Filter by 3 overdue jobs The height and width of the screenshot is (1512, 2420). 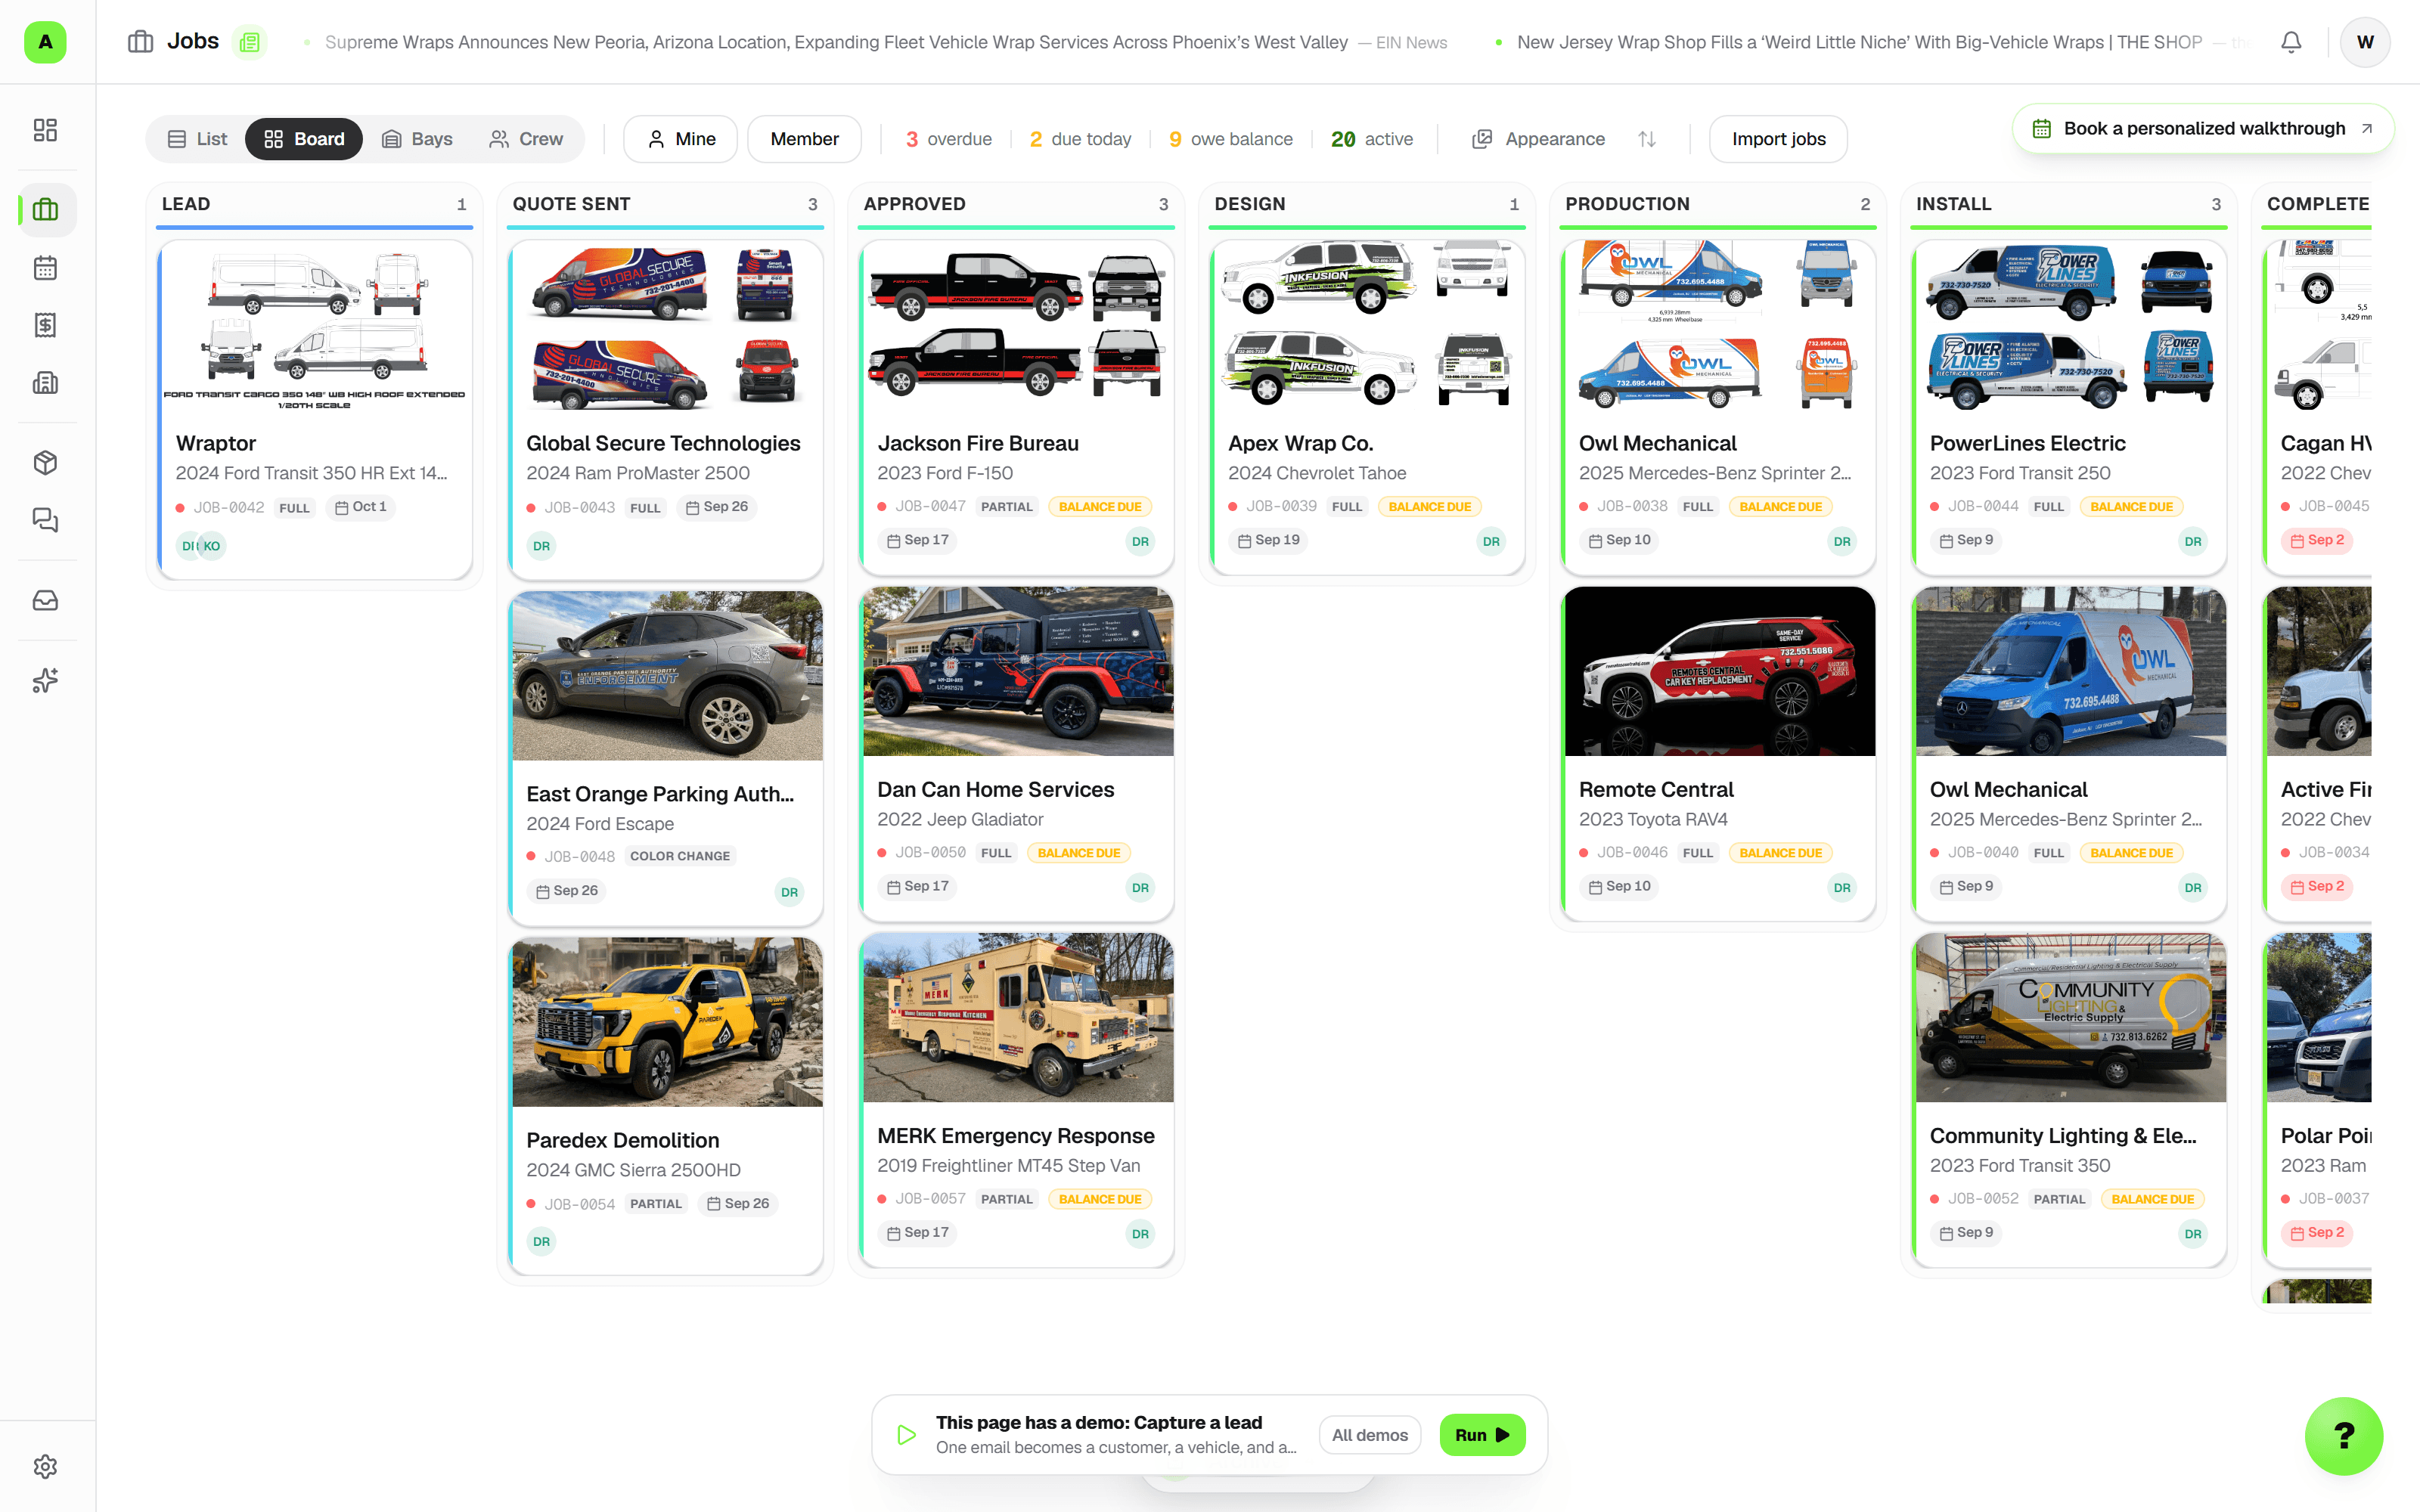coord(948,139)
